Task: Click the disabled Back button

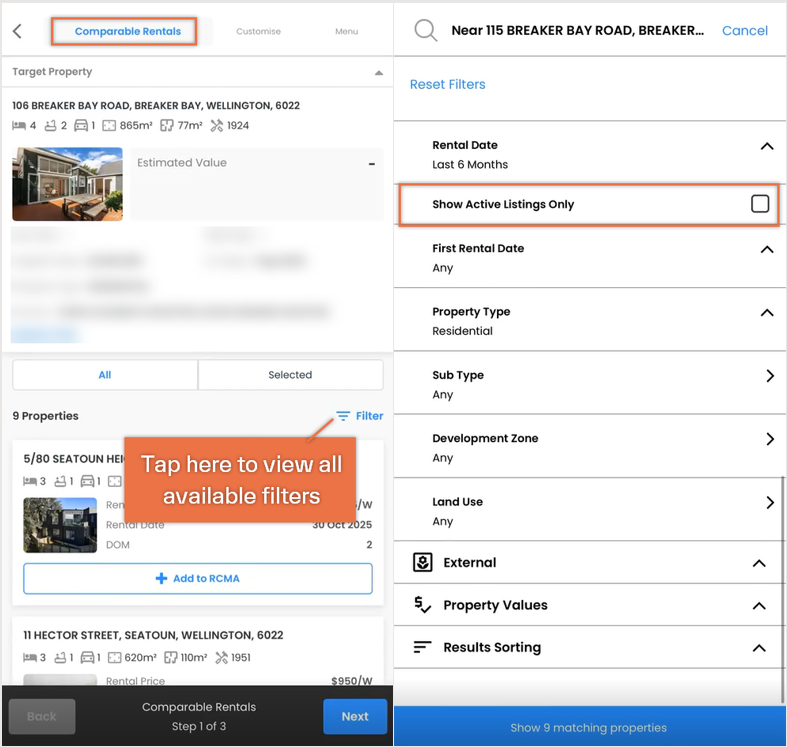Action: click(x=42, y=716)
